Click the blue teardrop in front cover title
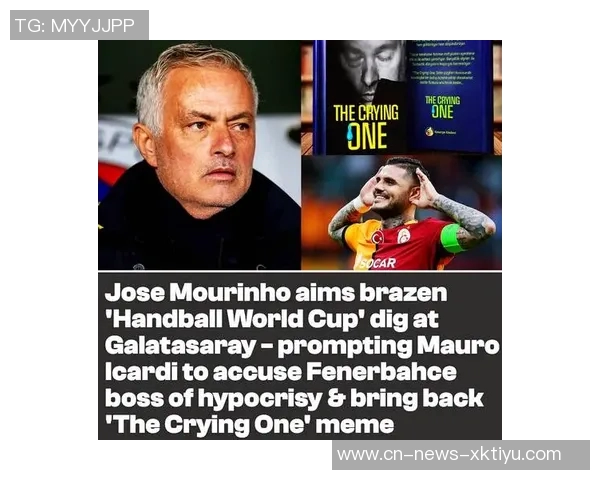Image resolution: width=600 pixels, height=480 pixels. [x=351, y=133]
